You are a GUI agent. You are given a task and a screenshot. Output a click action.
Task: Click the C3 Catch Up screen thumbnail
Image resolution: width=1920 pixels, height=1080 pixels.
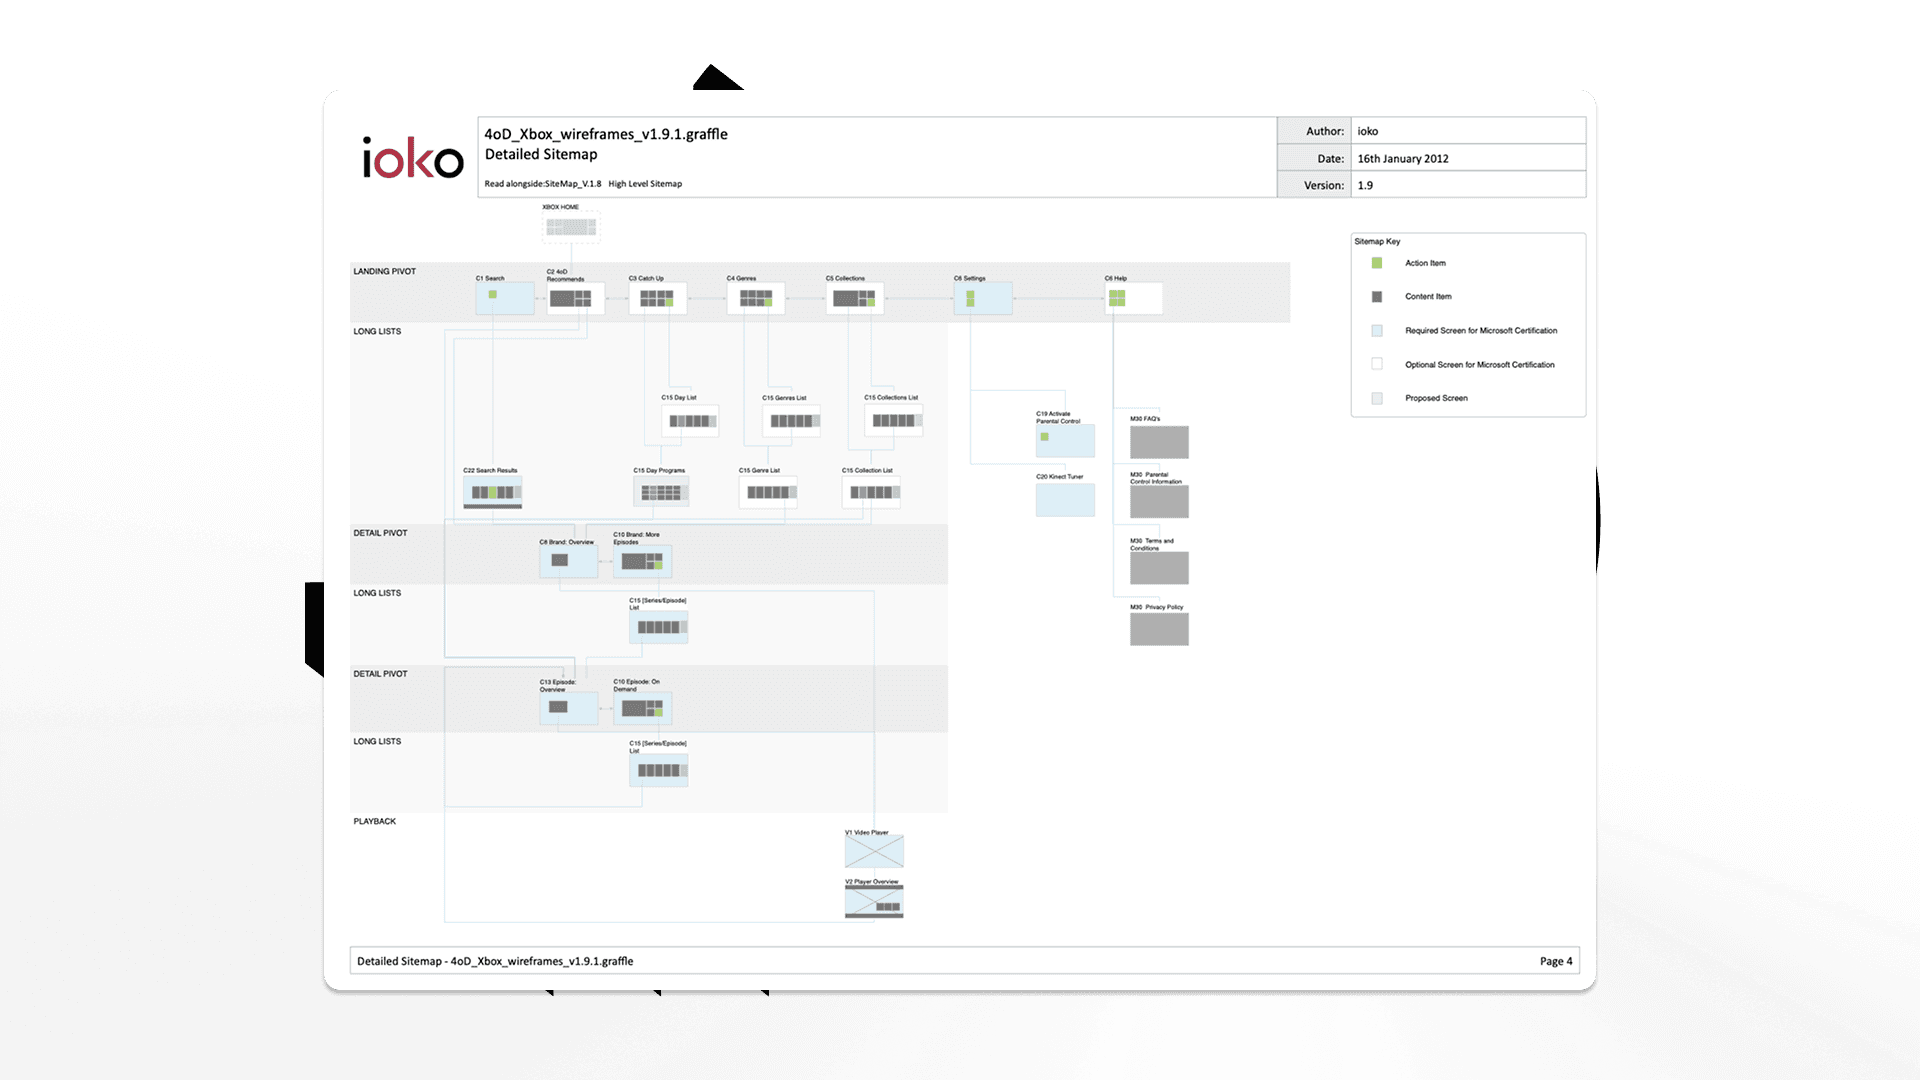point(657,298)
